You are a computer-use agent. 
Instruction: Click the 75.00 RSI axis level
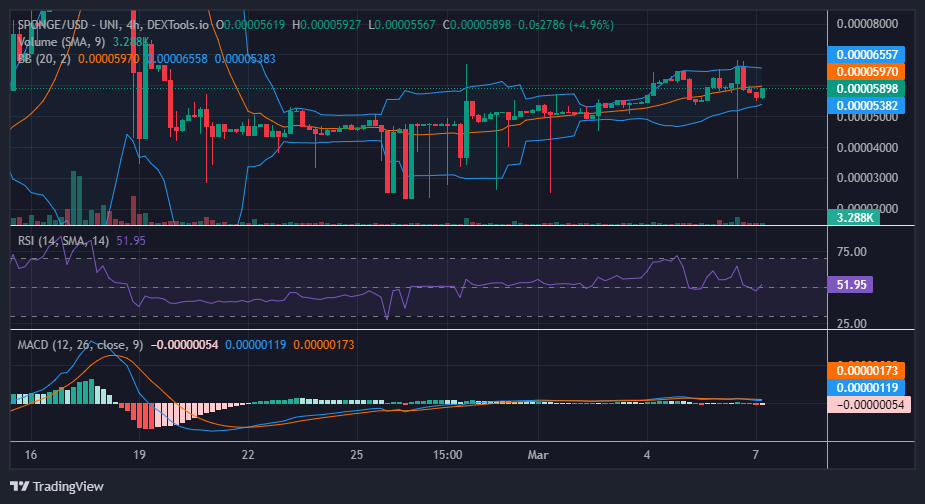852,252
